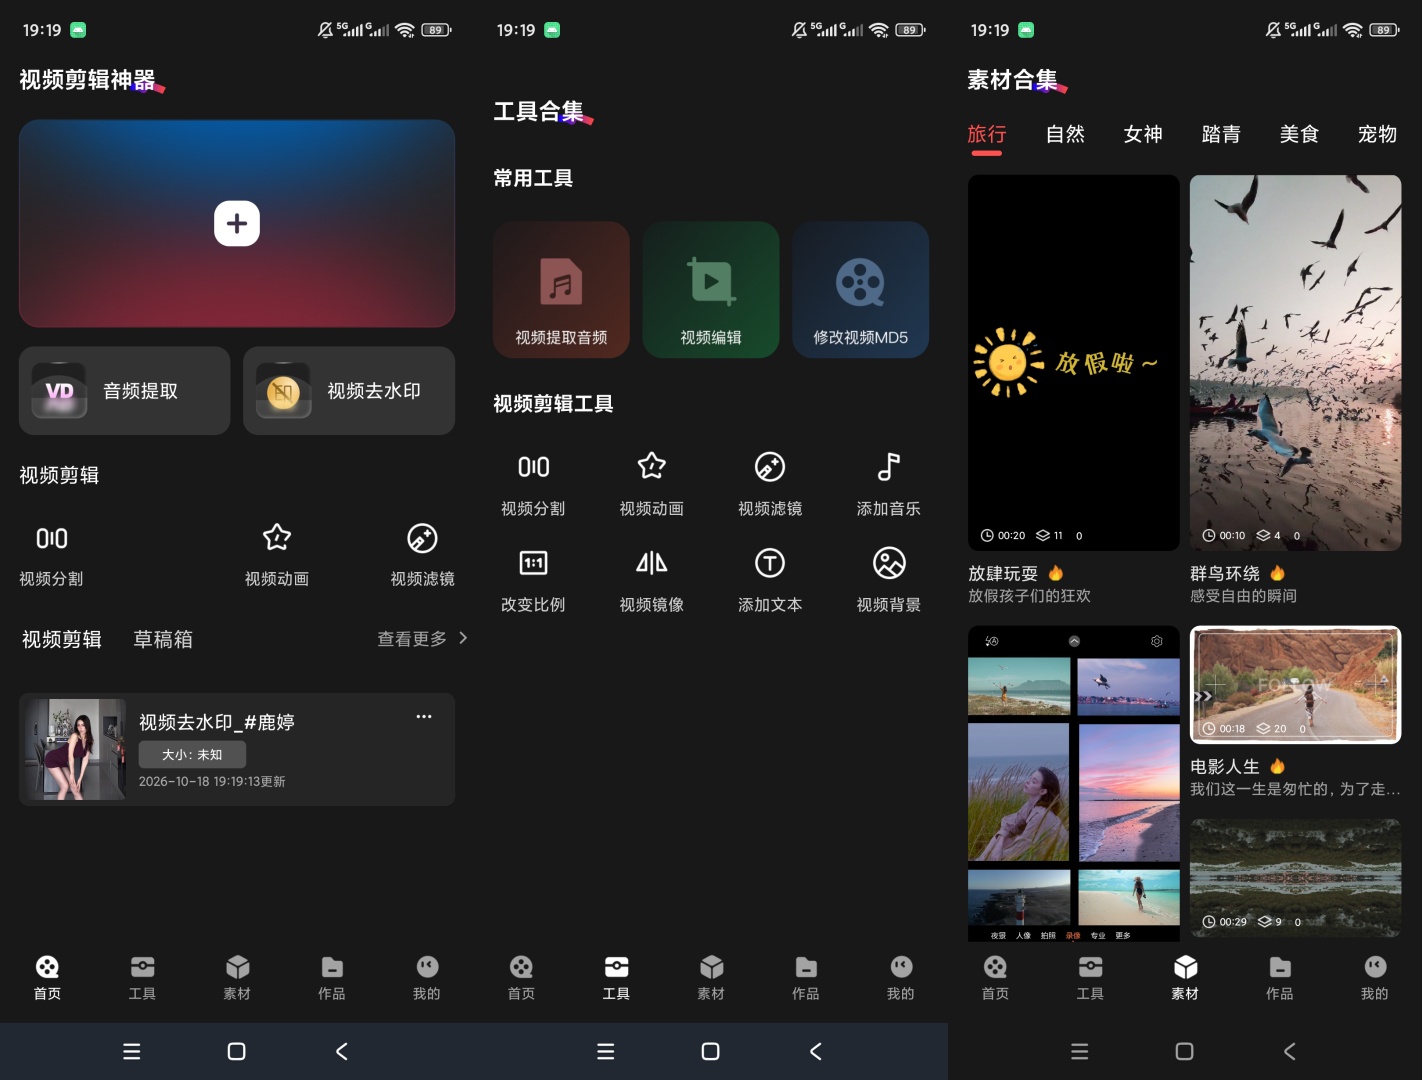Select the 旅行 category tab
Viewport: 1422px width, 1080px height.
coord(987,134)
